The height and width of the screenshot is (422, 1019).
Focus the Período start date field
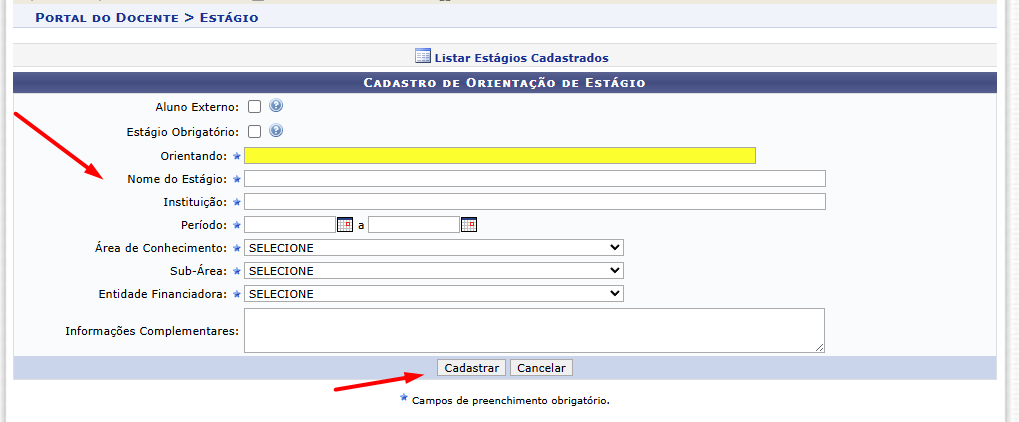click(x=290, y=225)
